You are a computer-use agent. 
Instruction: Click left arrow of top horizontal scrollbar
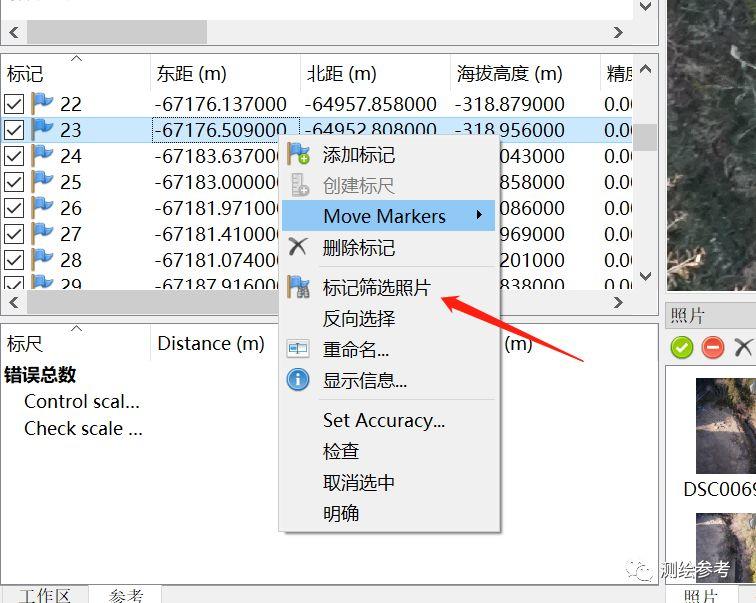click(x=14, y=33)
